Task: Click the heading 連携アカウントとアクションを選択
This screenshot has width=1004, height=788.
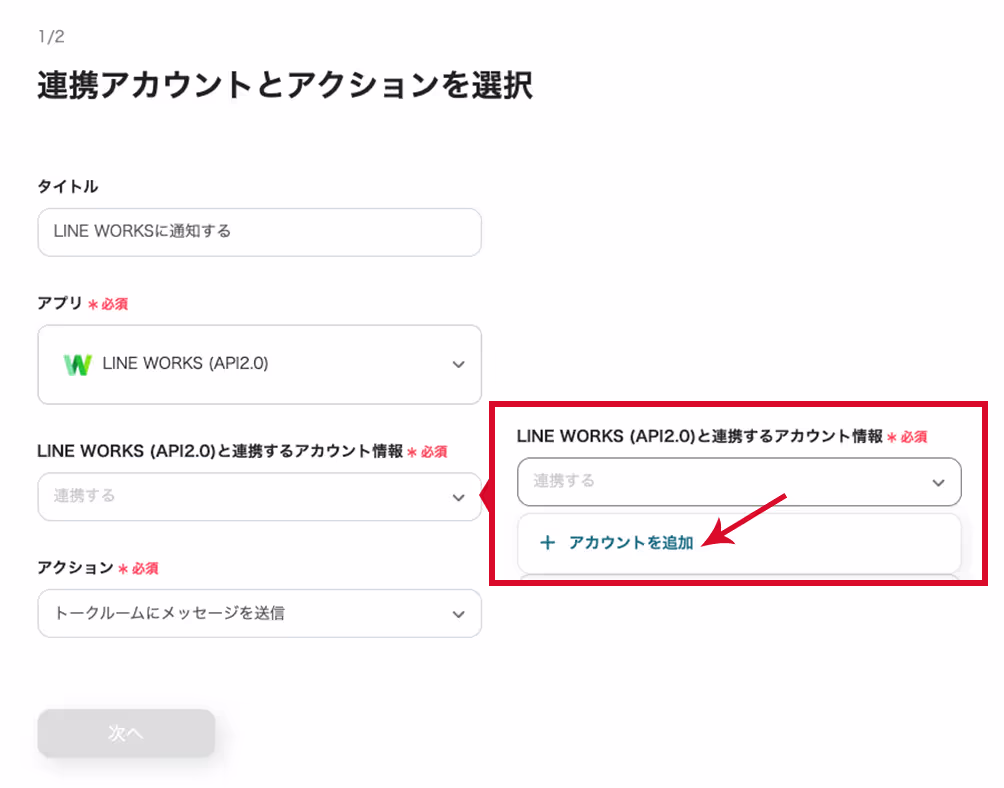Action: click(285, 85)
